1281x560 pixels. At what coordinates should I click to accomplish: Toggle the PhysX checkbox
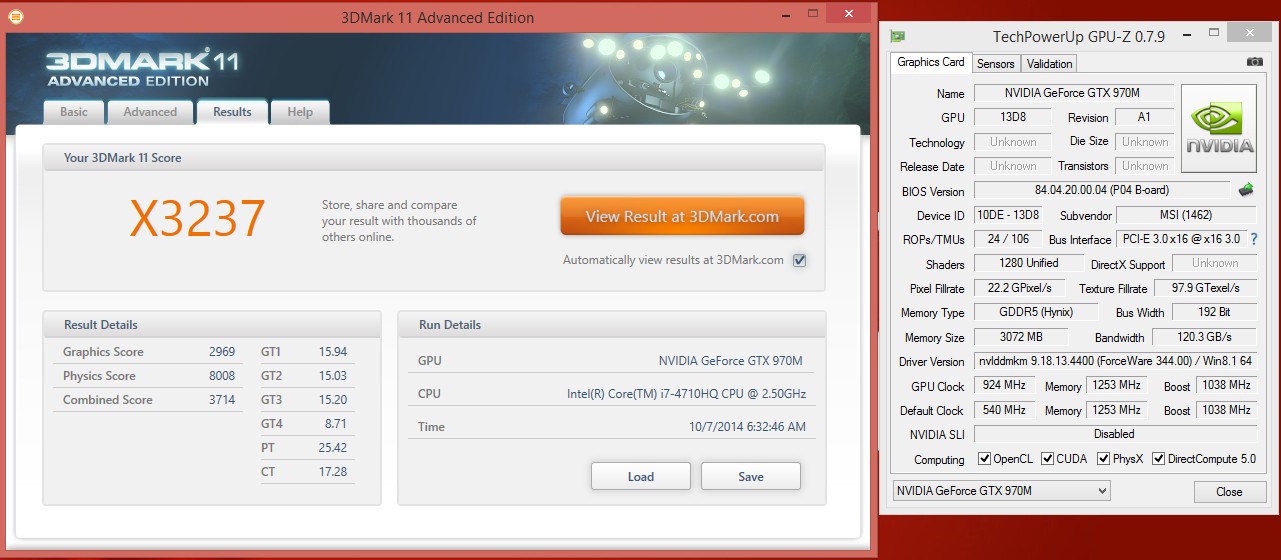coord(1104,459)
